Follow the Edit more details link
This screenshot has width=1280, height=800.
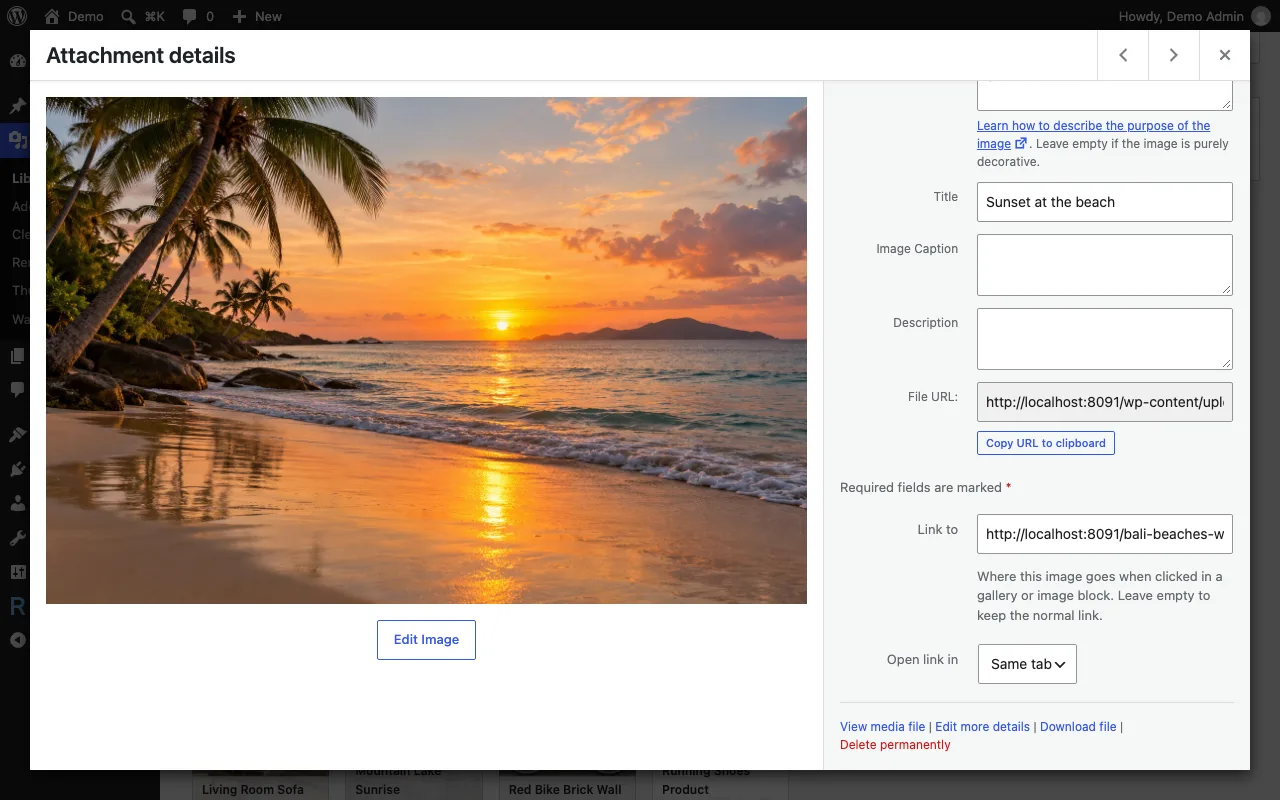[x=982, y=727]
